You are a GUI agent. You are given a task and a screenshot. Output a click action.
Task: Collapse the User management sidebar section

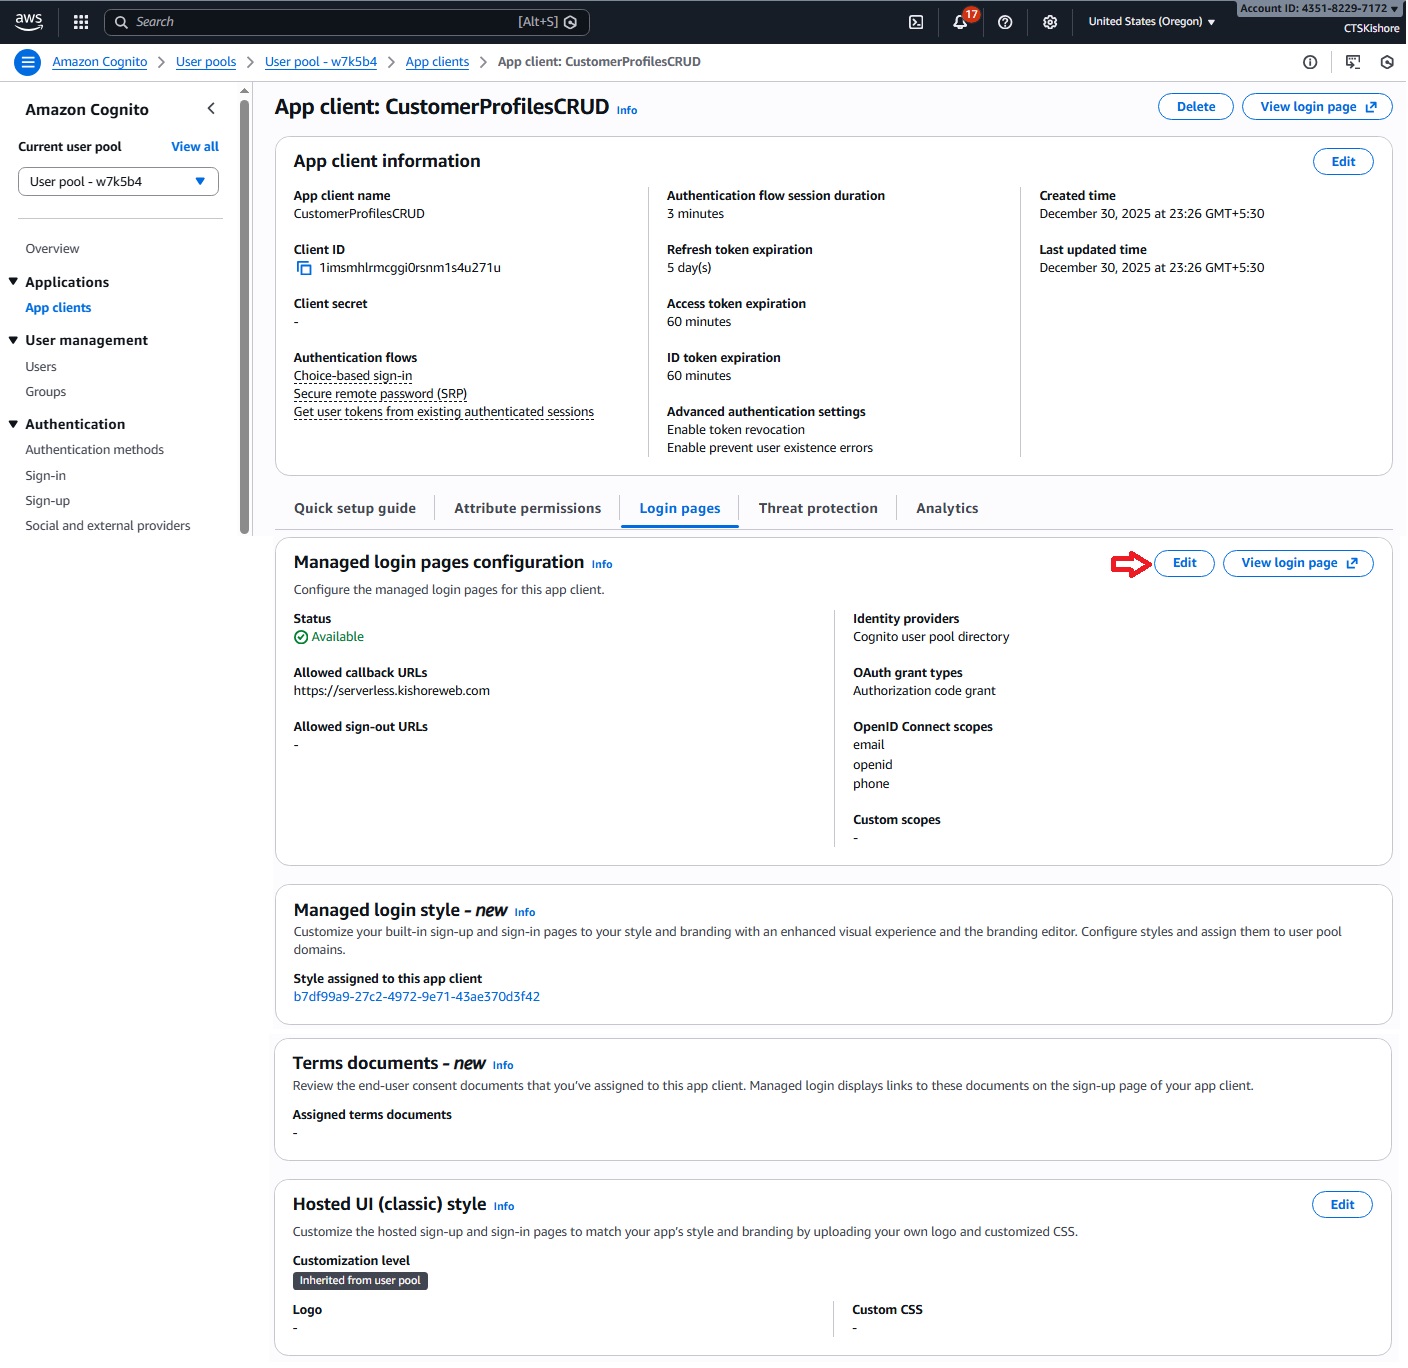click(14, 340)
